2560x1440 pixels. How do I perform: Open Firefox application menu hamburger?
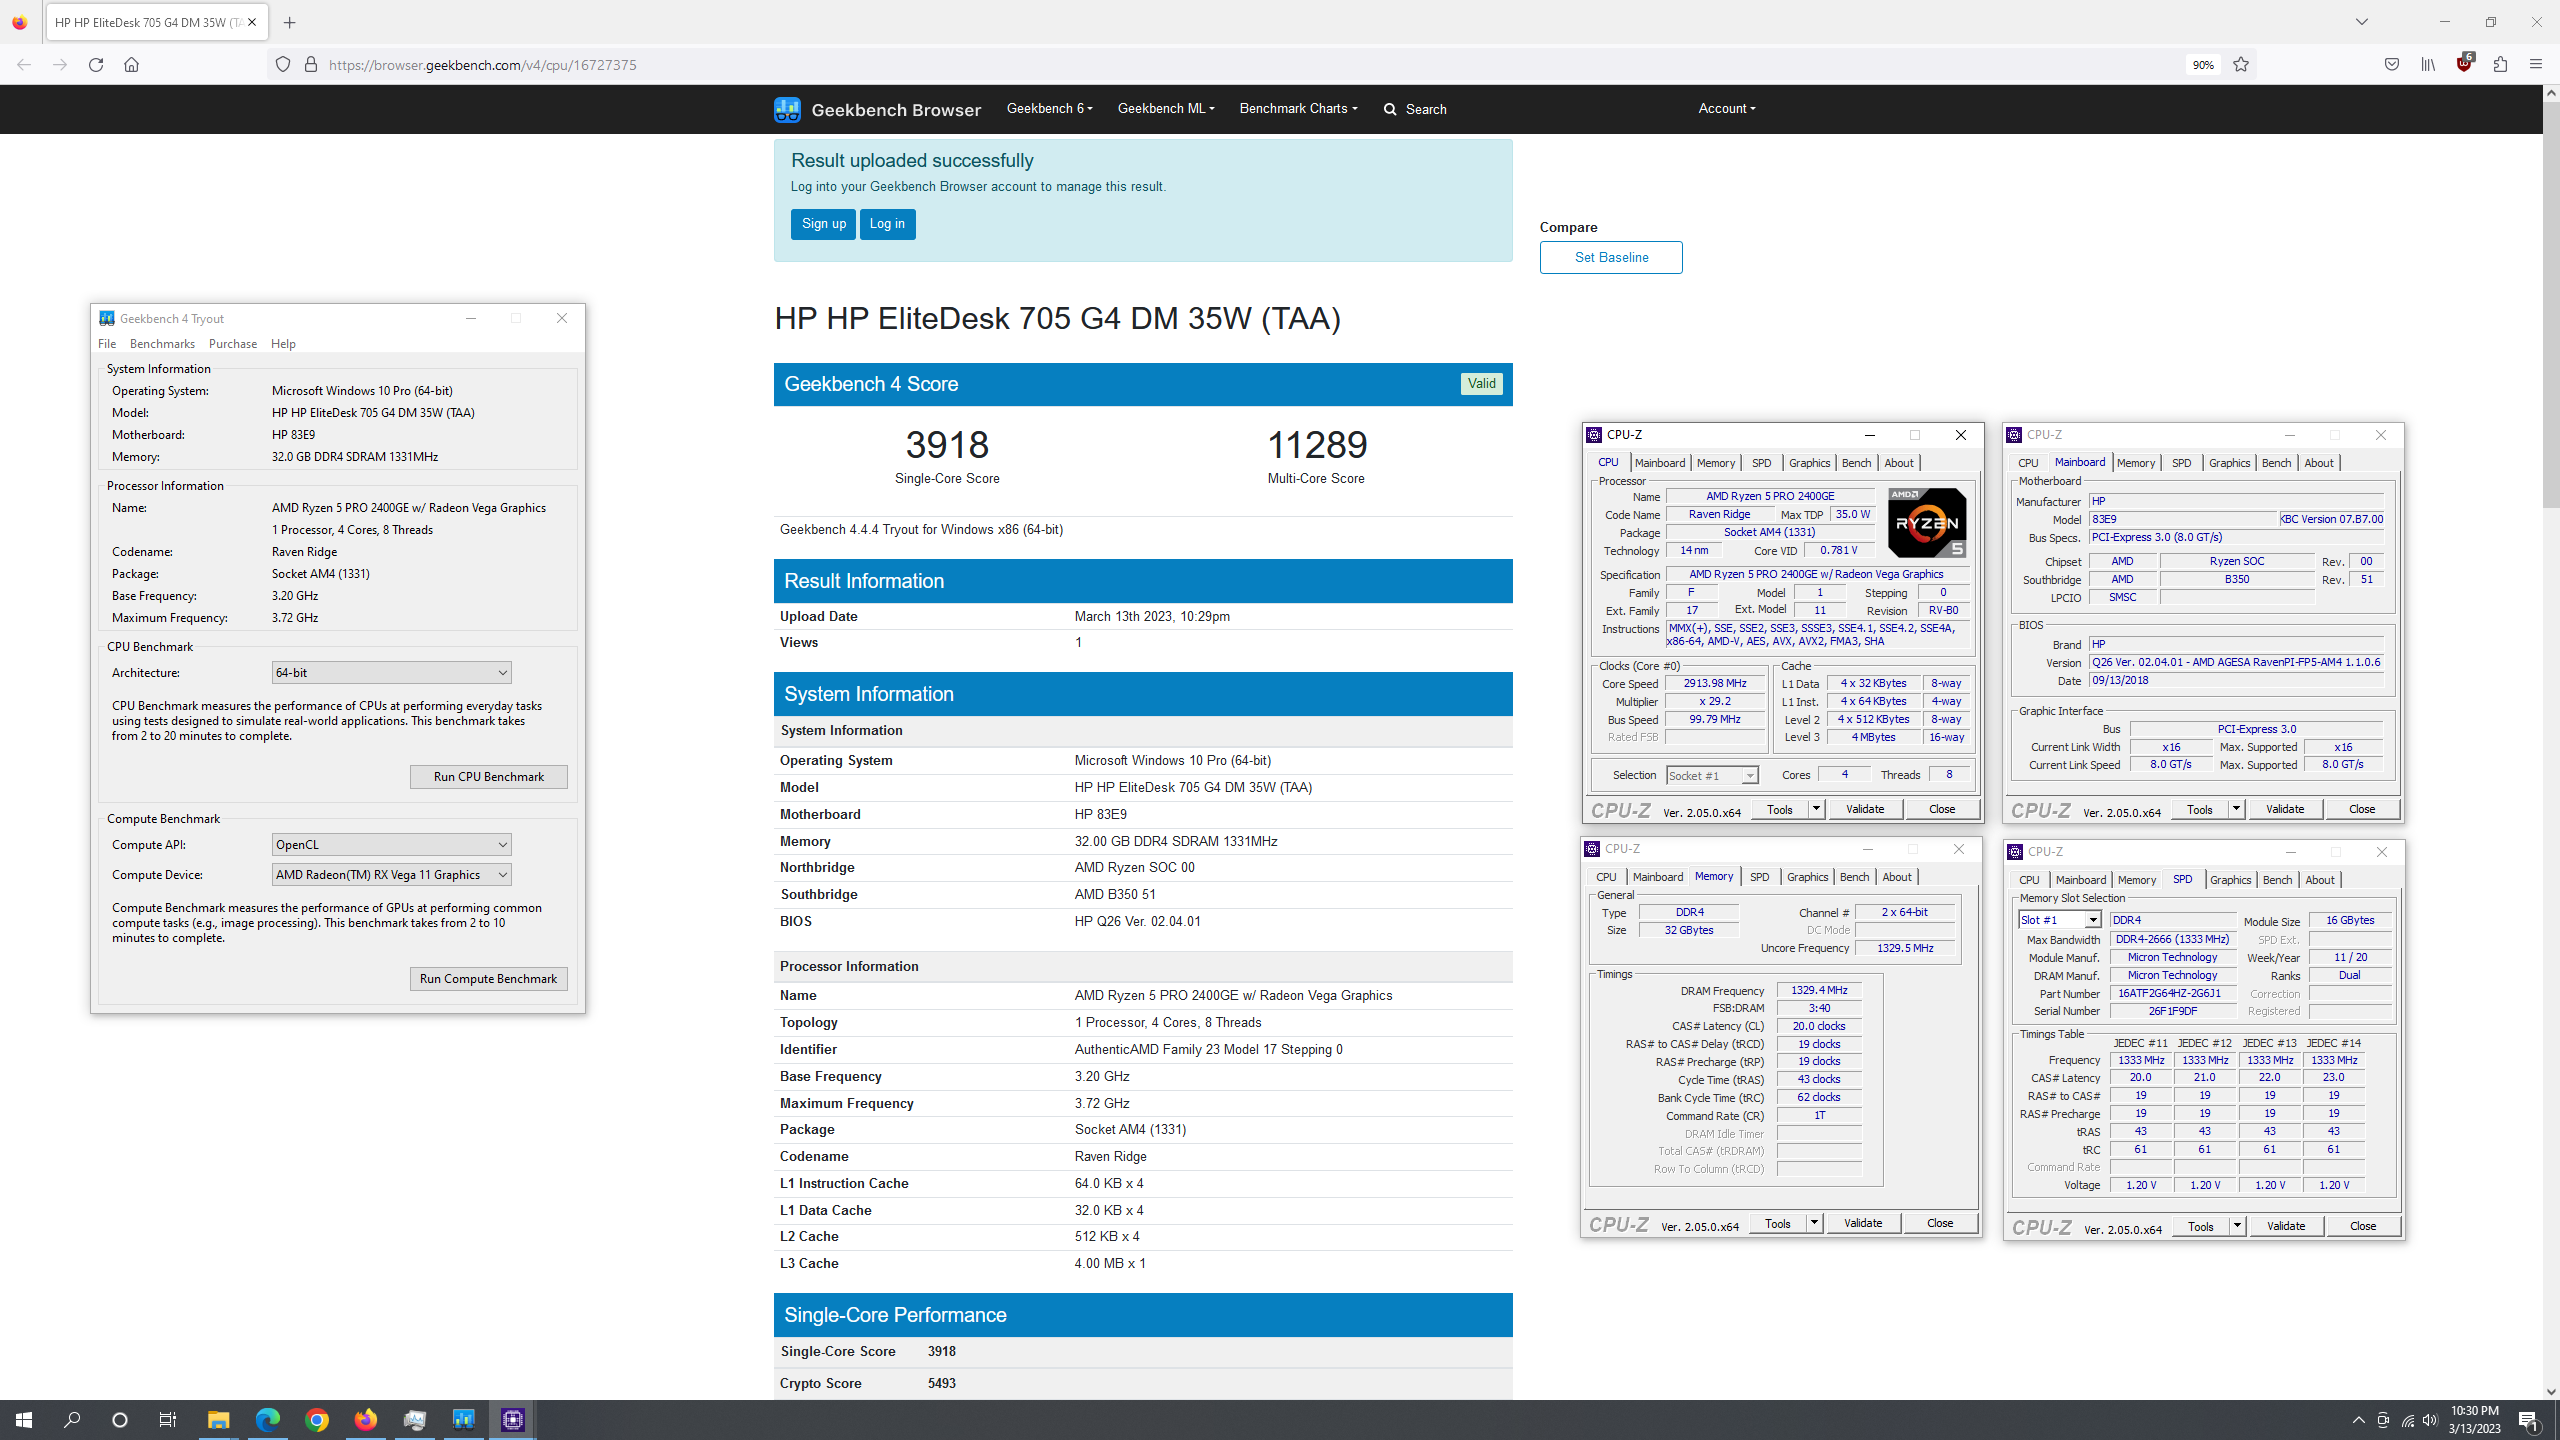point(2536,65)
